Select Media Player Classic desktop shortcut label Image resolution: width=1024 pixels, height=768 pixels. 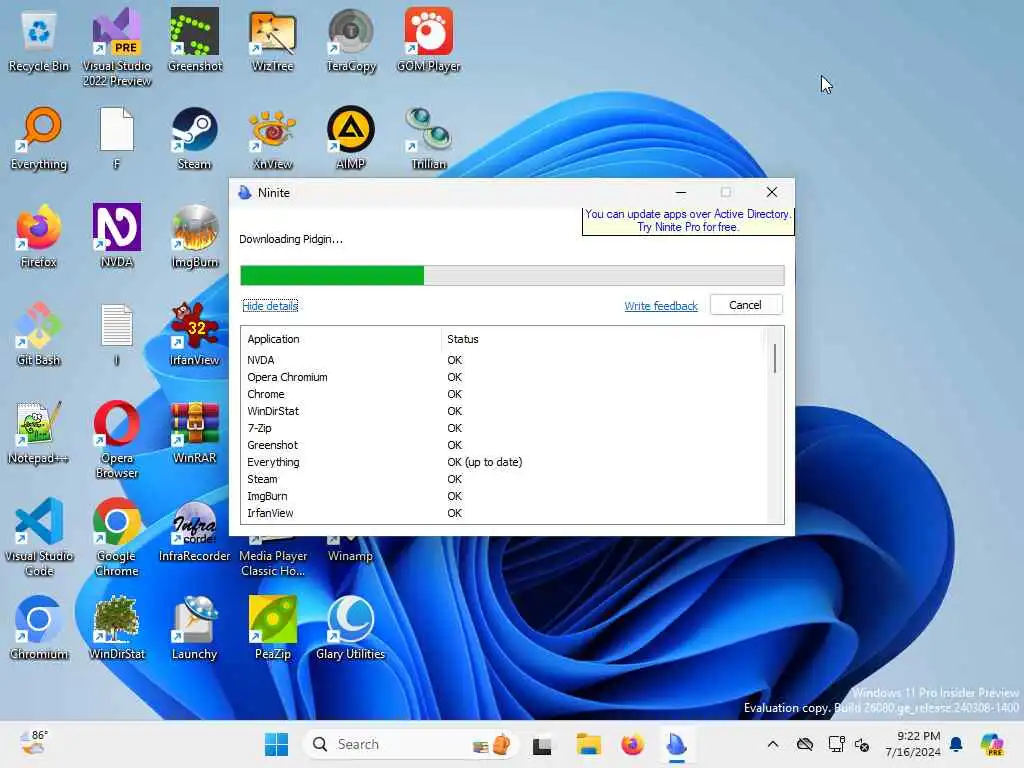pos(273,563)
